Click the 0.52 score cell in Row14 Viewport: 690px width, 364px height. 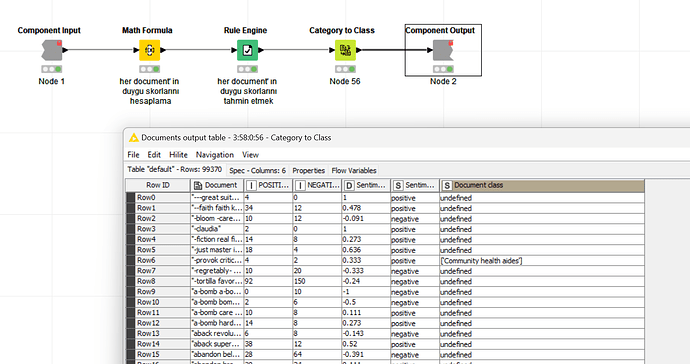pos(366,344)
